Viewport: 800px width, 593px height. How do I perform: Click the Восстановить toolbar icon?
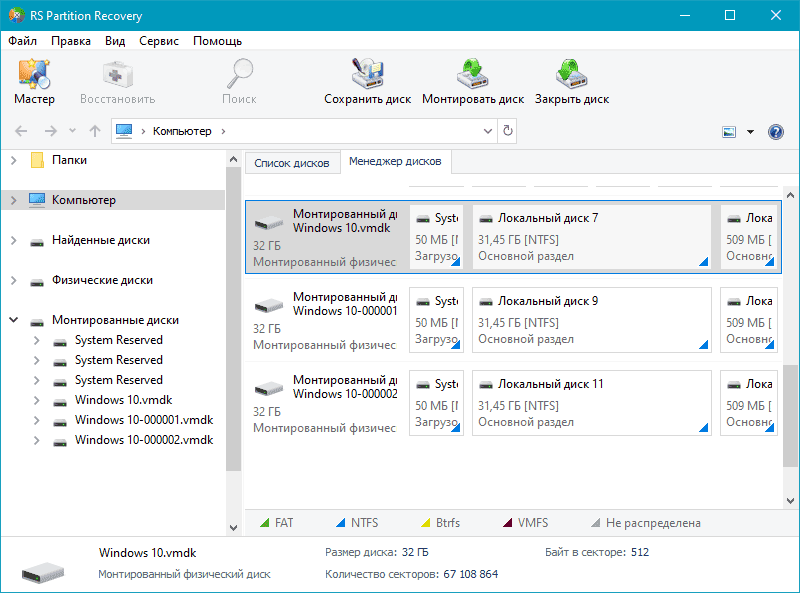[117, 75]
